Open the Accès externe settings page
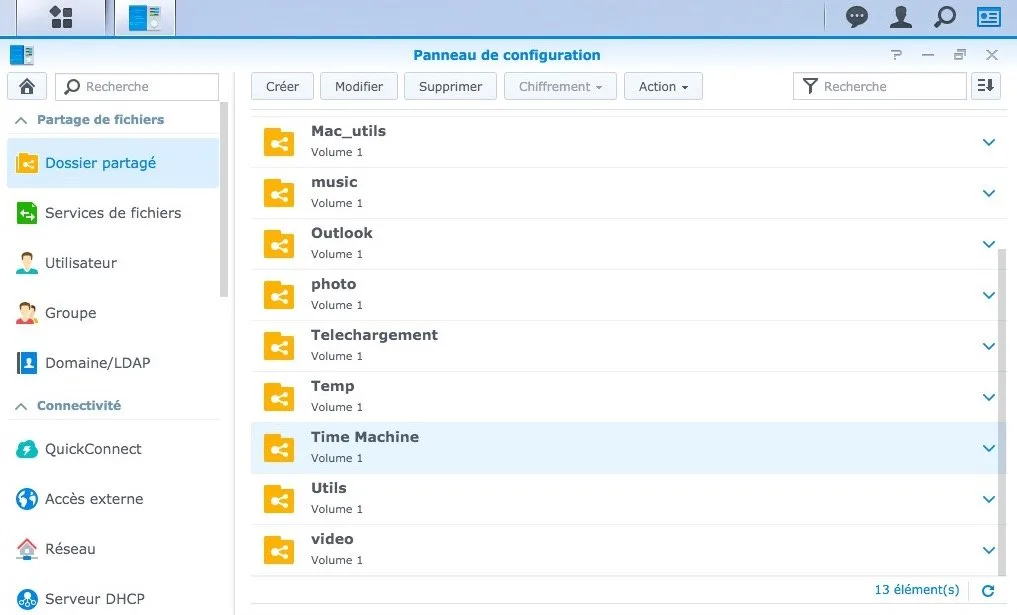The height and width of the screenshot is (615, 1017). [113, 499]
